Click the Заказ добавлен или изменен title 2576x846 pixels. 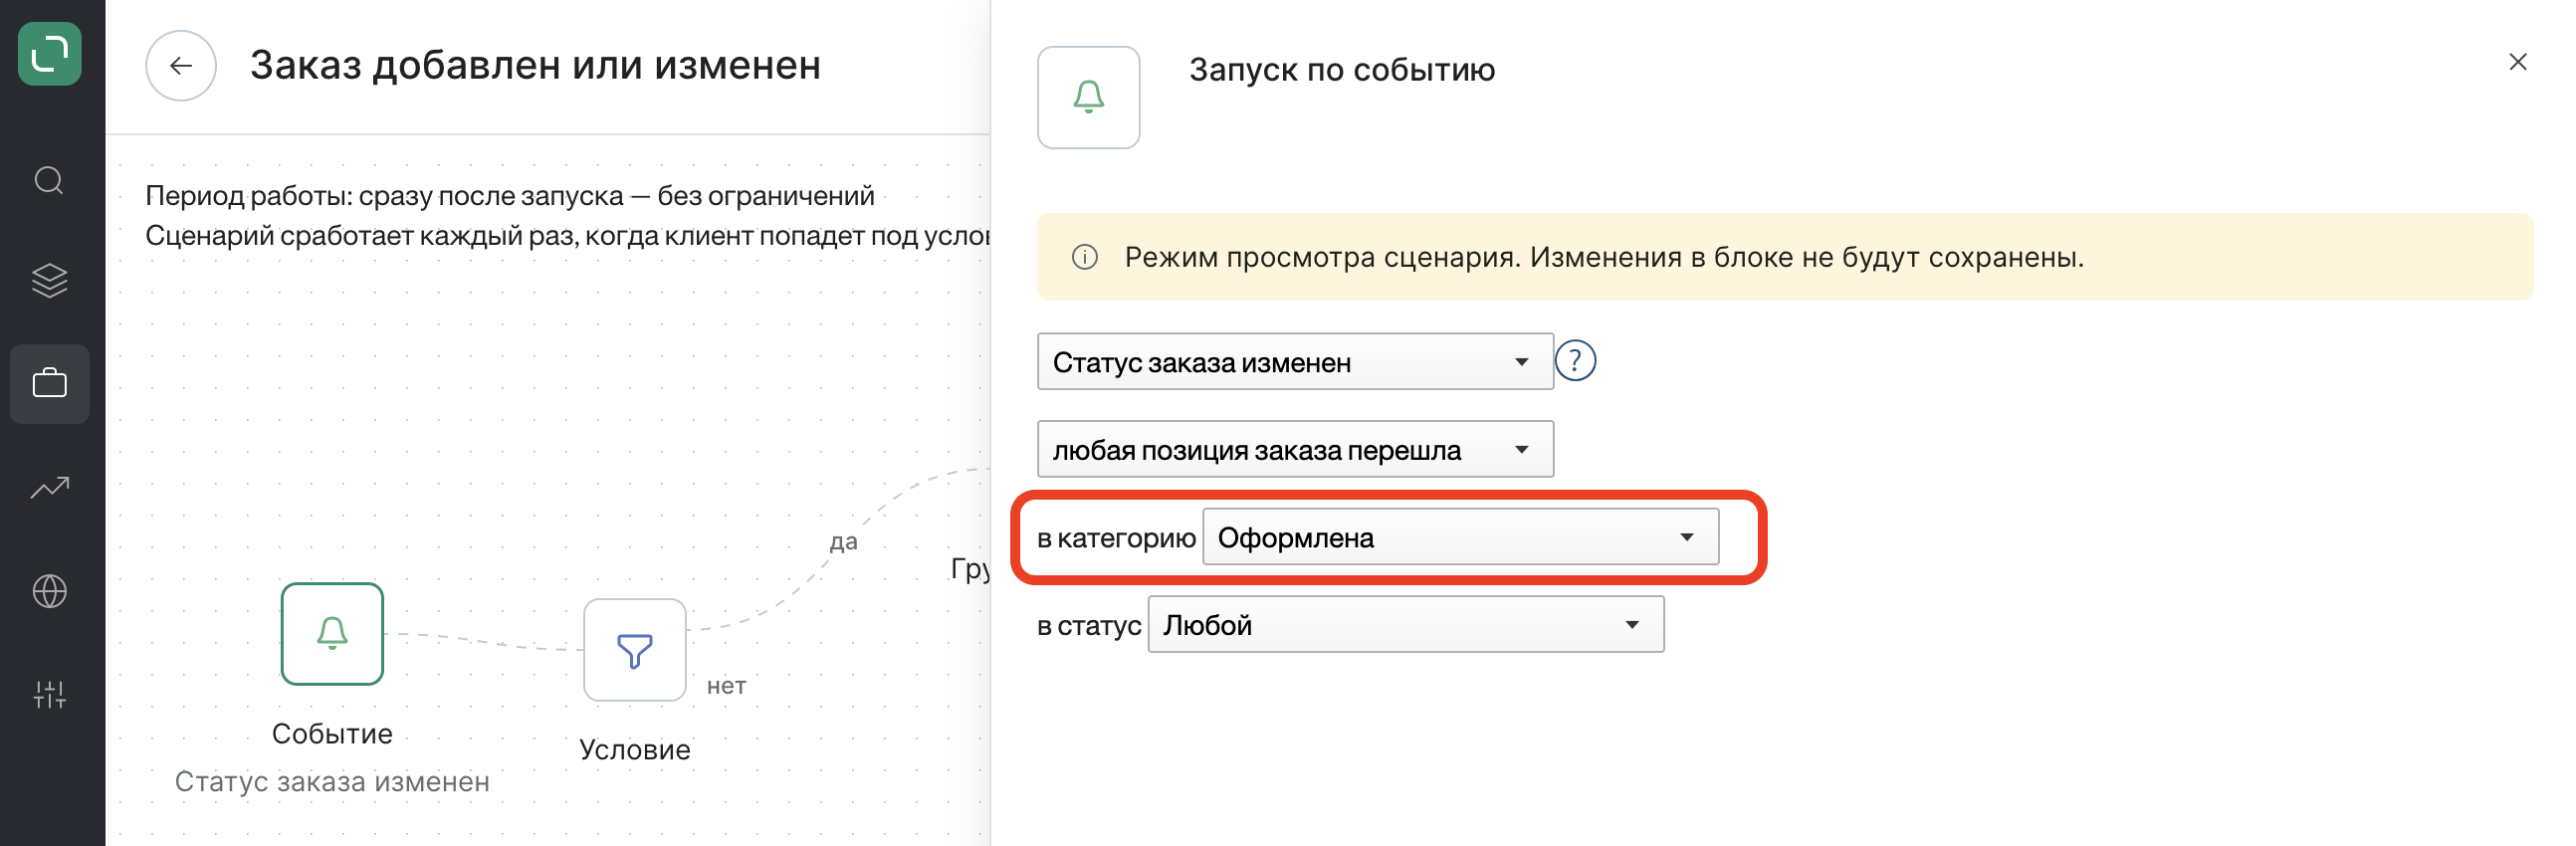click(x=535, y=66)
